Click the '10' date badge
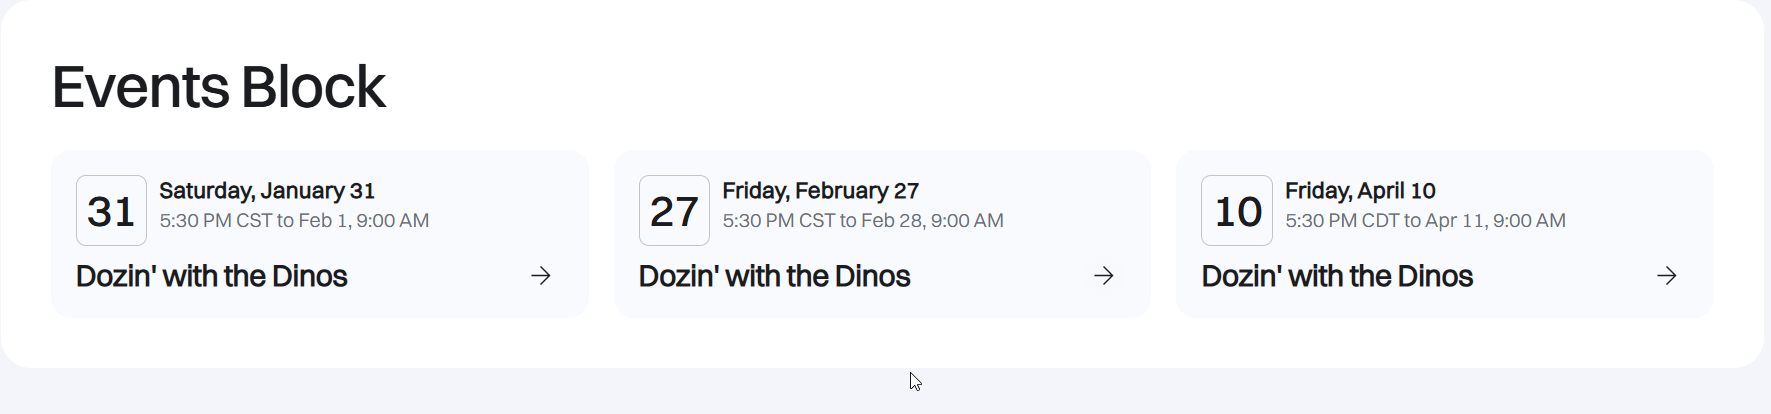Image resolution: width=1771 pixels, height=414 pixels. pos(1237,211)
